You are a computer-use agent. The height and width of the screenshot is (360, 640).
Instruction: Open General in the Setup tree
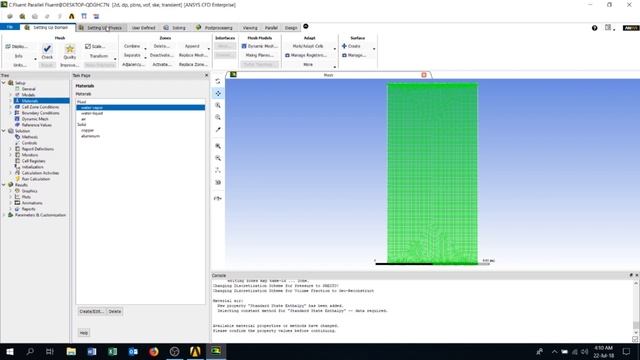[29, 89]
